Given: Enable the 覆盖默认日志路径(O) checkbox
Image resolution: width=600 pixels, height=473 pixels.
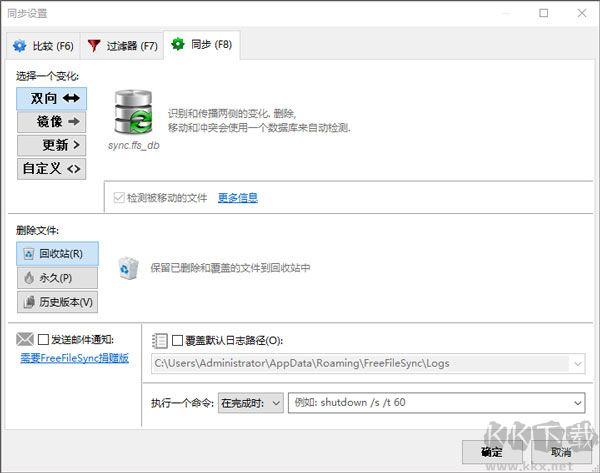Looking at the screenshot, I should 177,341.
